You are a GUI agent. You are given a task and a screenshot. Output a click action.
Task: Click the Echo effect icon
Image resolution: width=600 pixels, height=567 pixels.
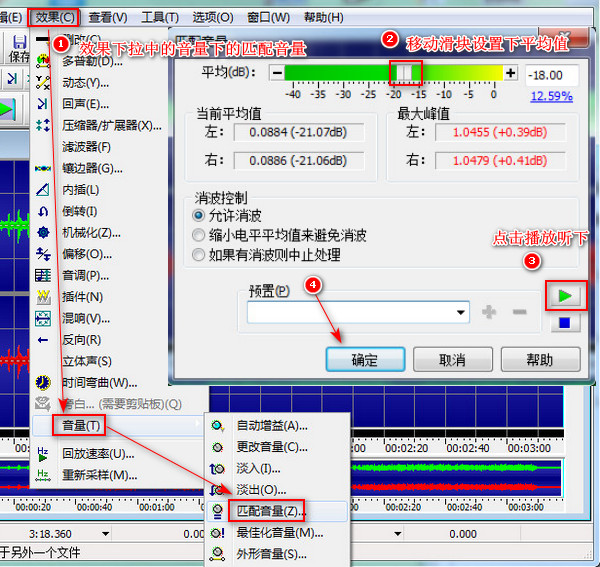click(43, 104)
